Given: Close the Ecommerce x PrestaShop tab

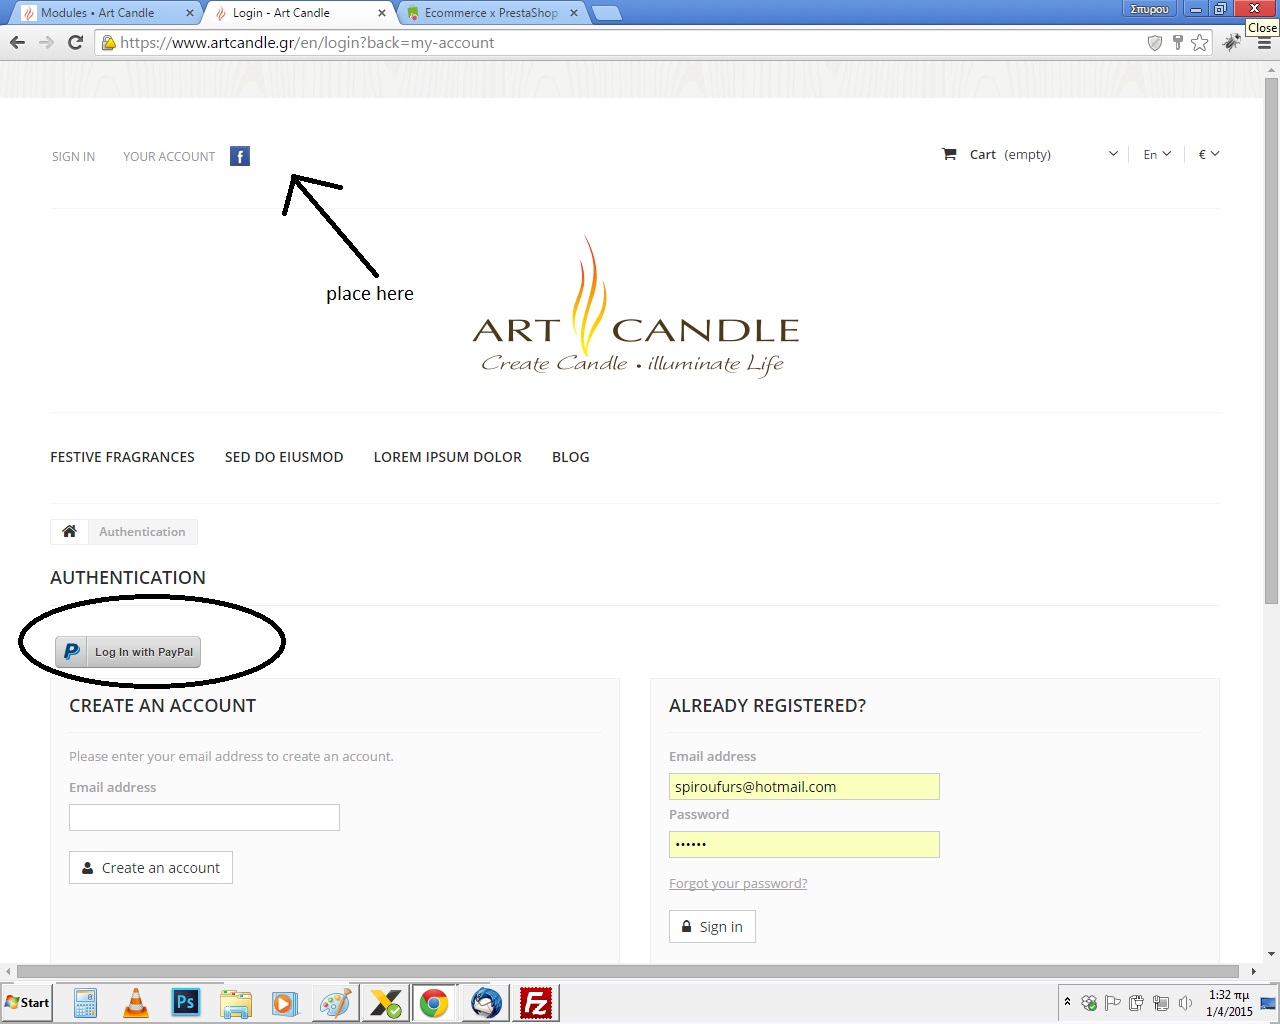Looking at the screenshot, I should (x=574, y=13).
